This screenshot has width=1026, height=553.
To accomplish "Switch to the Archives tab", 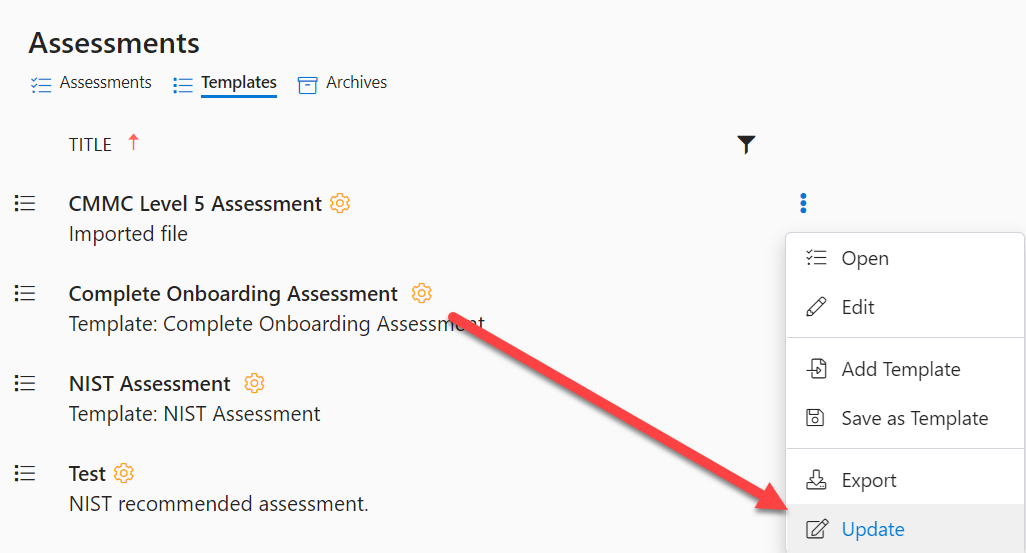I will (x=342, y=83).
